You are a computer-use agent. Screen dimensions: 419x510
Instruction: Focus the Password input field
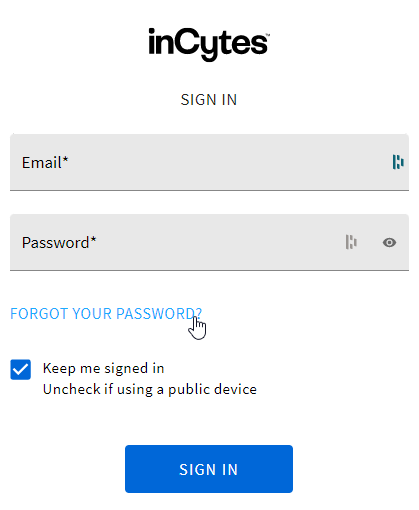pyautogui.click(x=209, y=242)
